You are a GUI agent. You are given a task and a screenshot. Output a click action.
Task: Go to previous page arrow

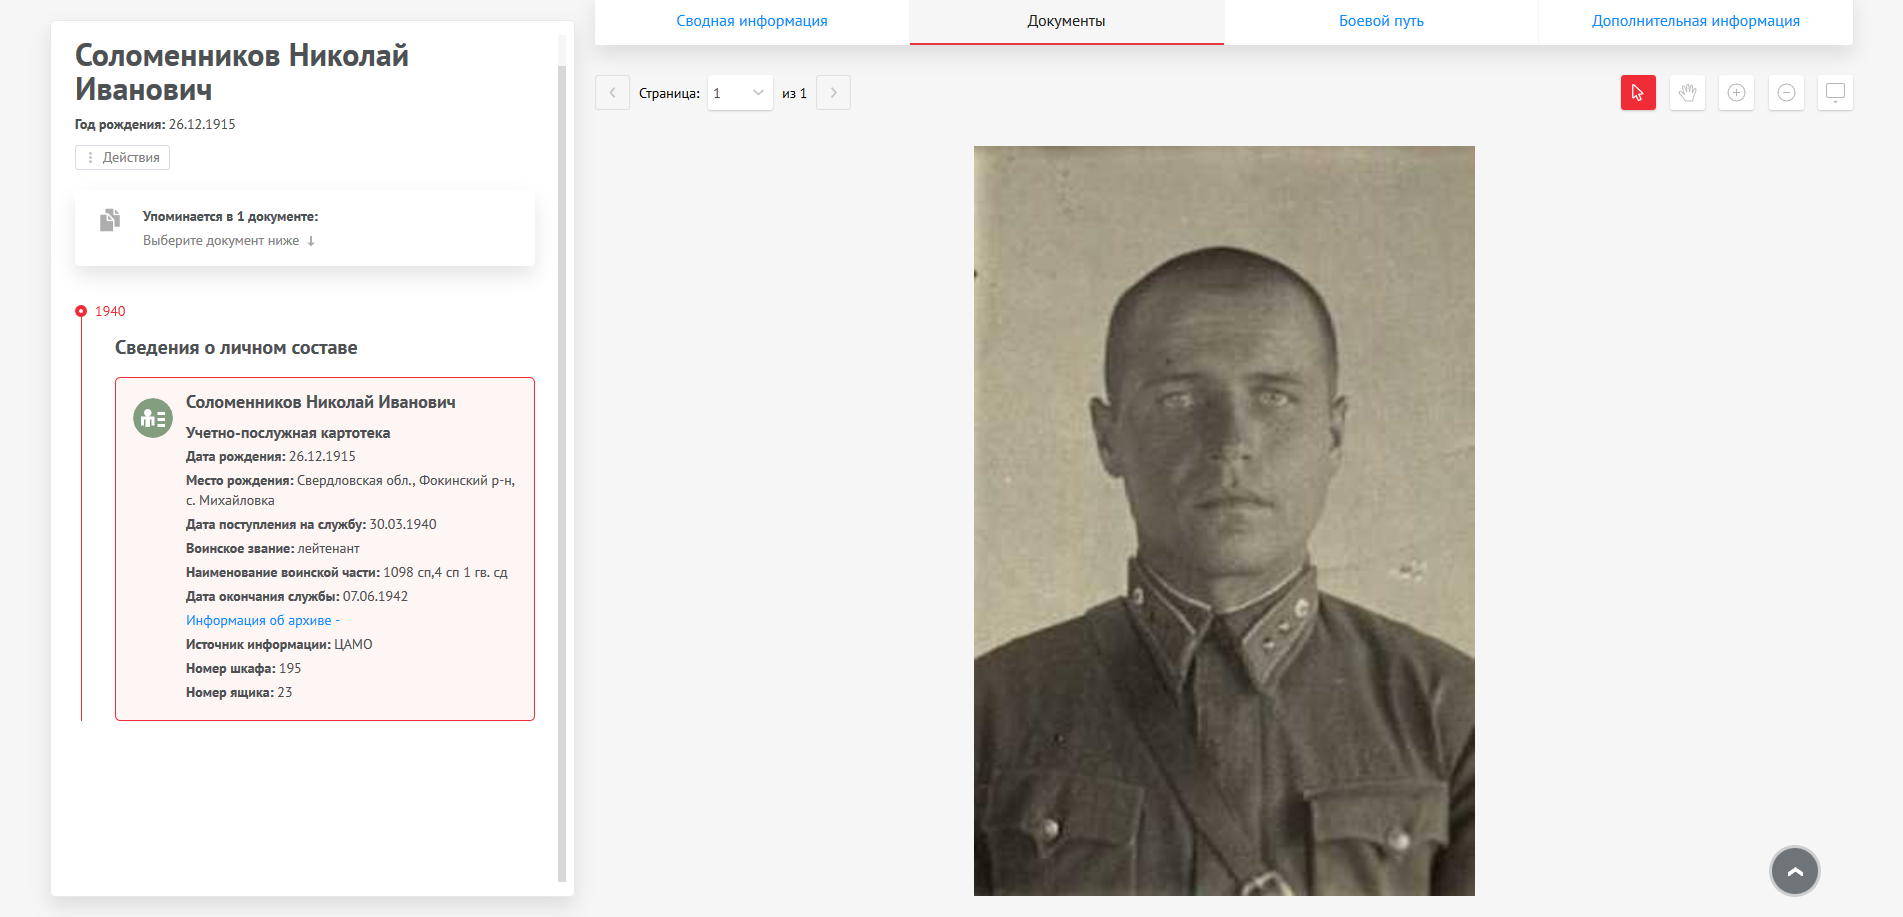pos(612,93)
